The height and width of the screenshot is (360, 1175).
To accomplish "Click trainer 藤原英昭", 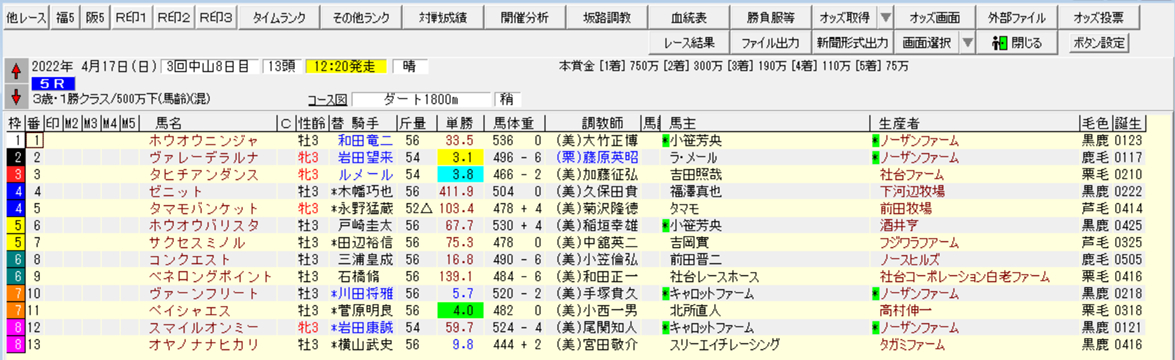I will (611, 157).
